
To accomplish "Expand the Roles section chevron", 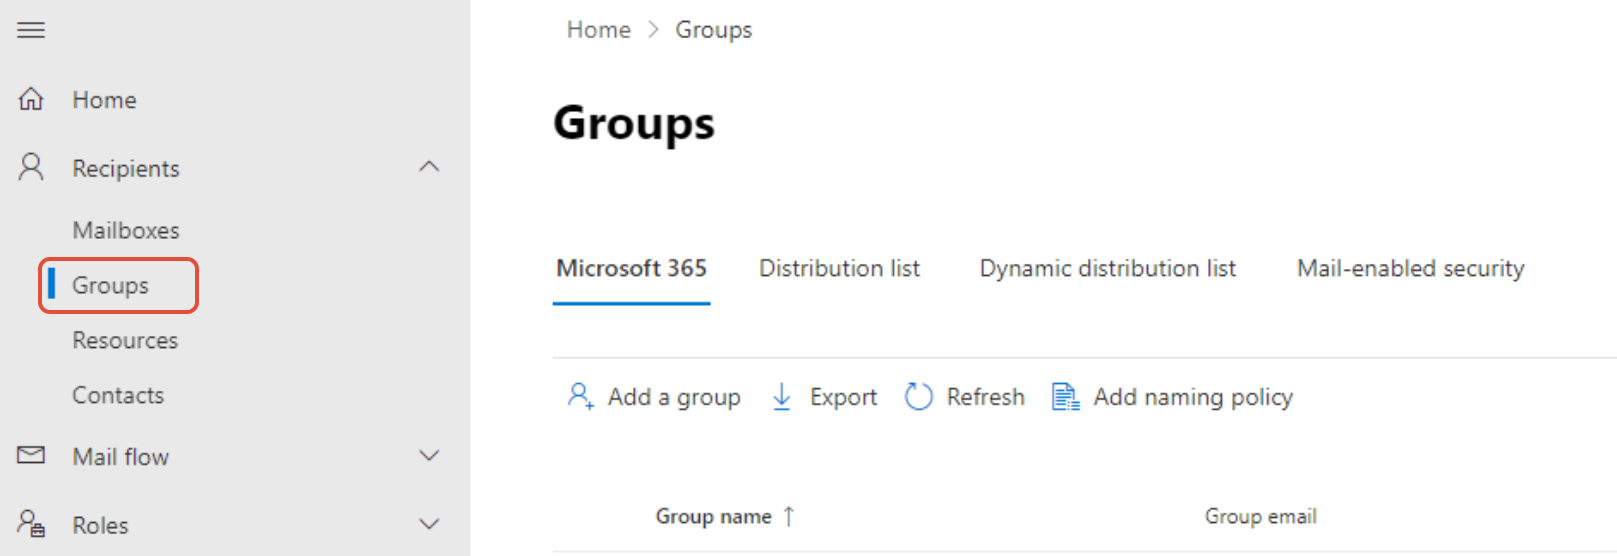I will tap(429, 524).
